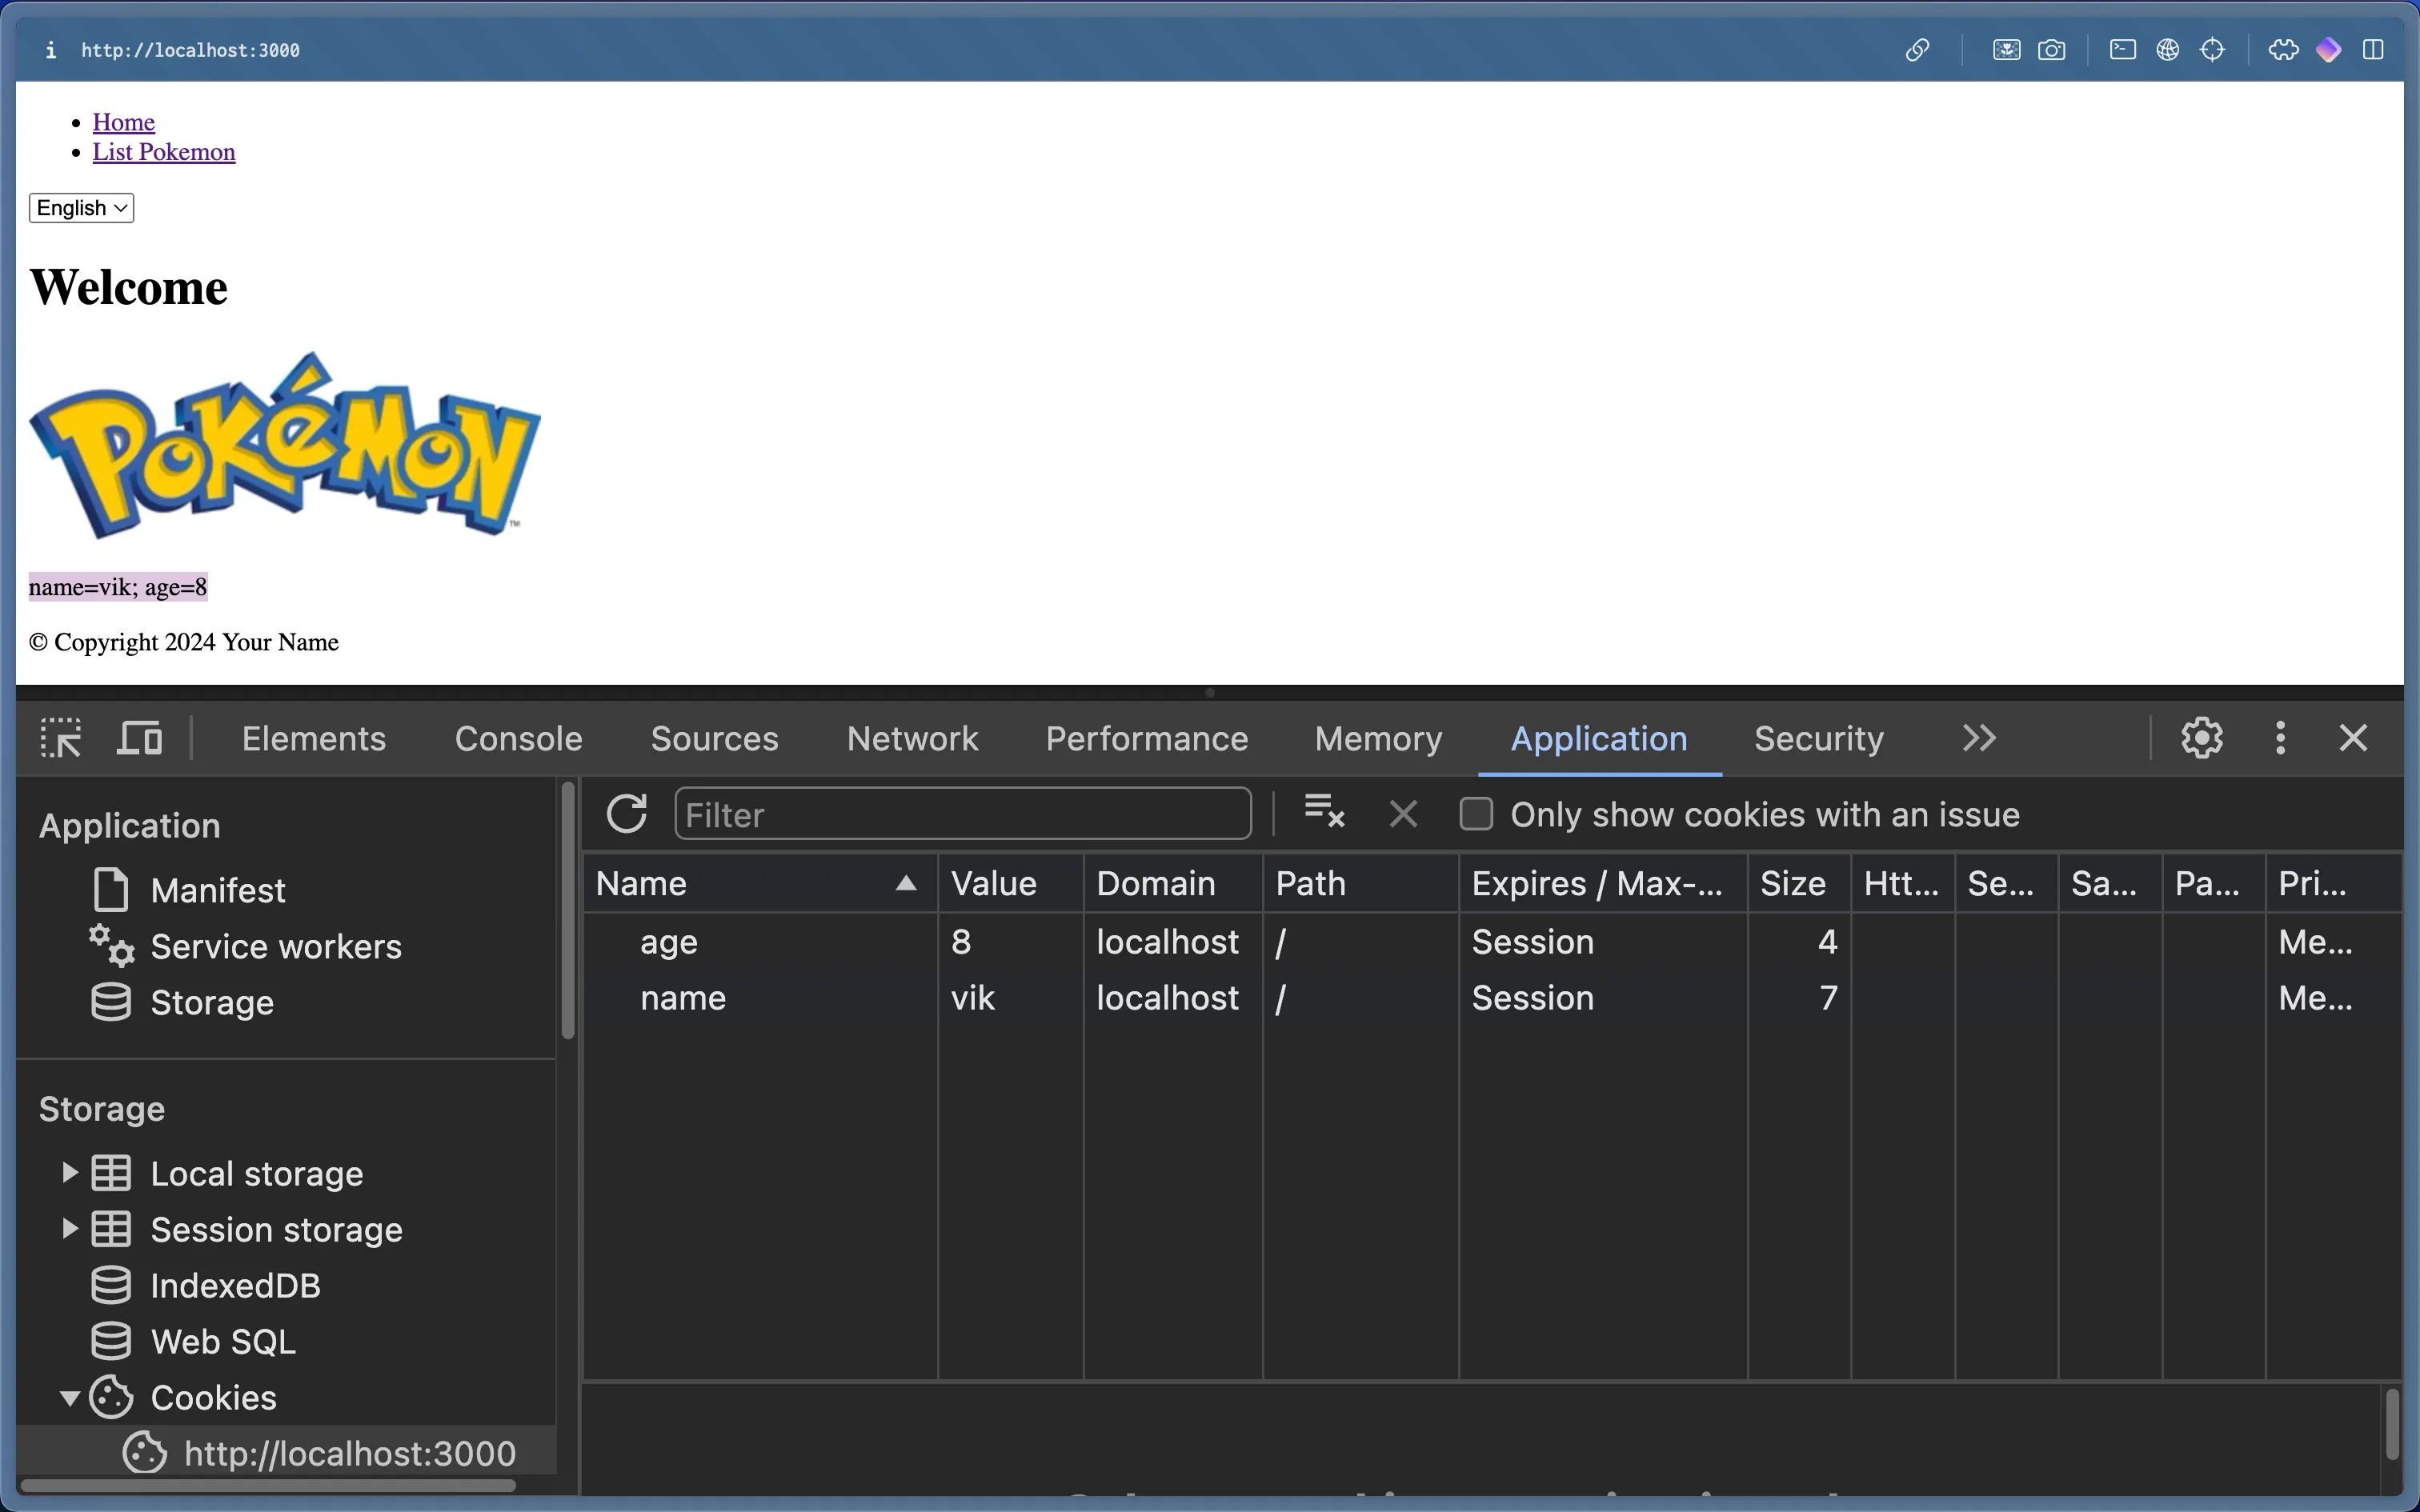Click the cookie Filter input field

(963, 814)
